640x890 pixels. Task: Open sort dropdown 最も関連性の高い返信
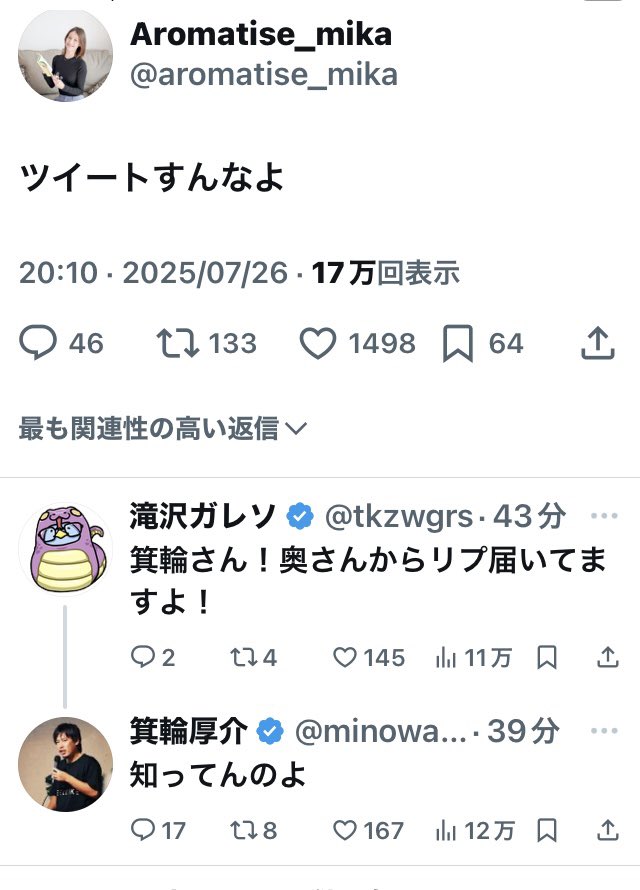click(x=162, y=429)
